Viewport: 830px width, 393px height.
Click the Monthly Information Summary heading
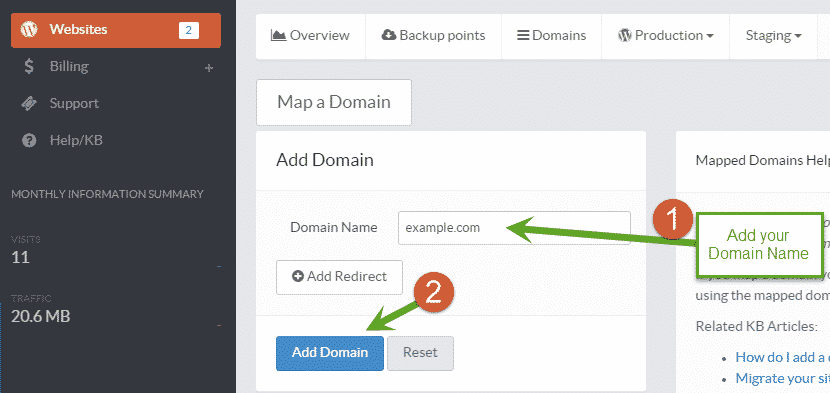coord(107,194)
